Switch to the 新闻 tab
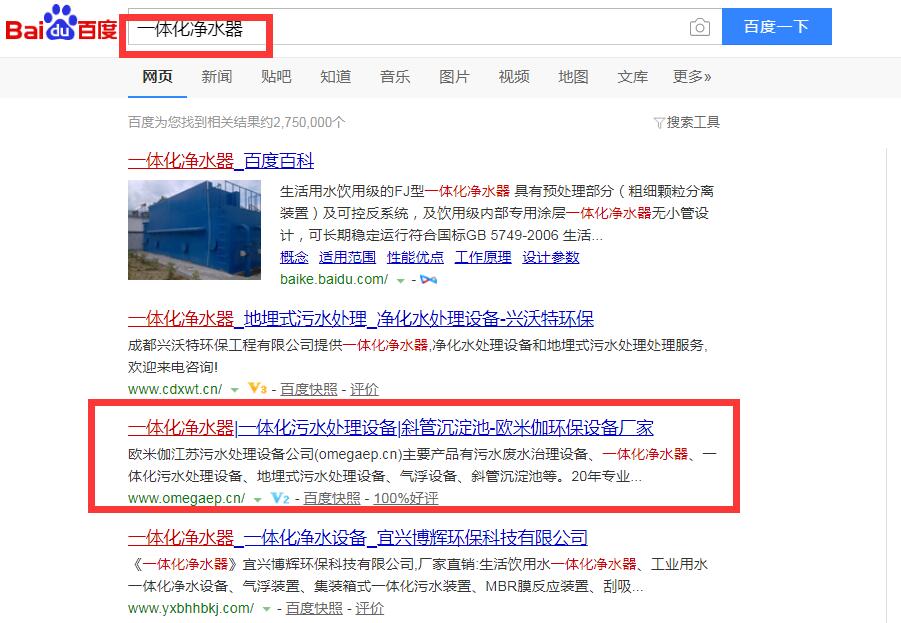The width and height of the screenshot is (901, 623). [217, 76]
